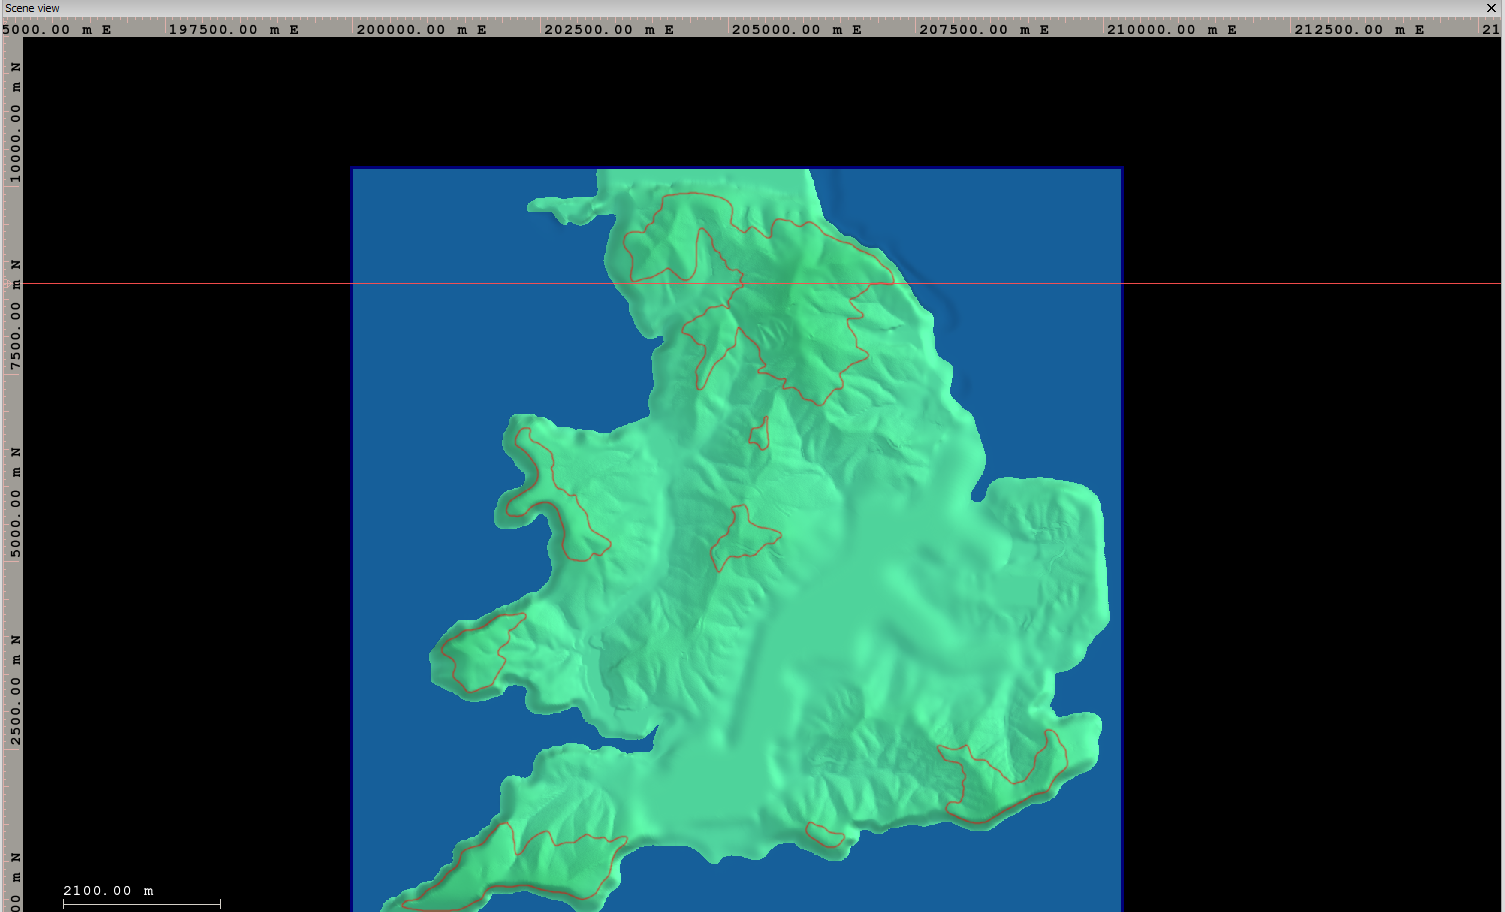Click the 2100.00 m scale bar
The image size is (1505, 912).
[x=141, y=904]
